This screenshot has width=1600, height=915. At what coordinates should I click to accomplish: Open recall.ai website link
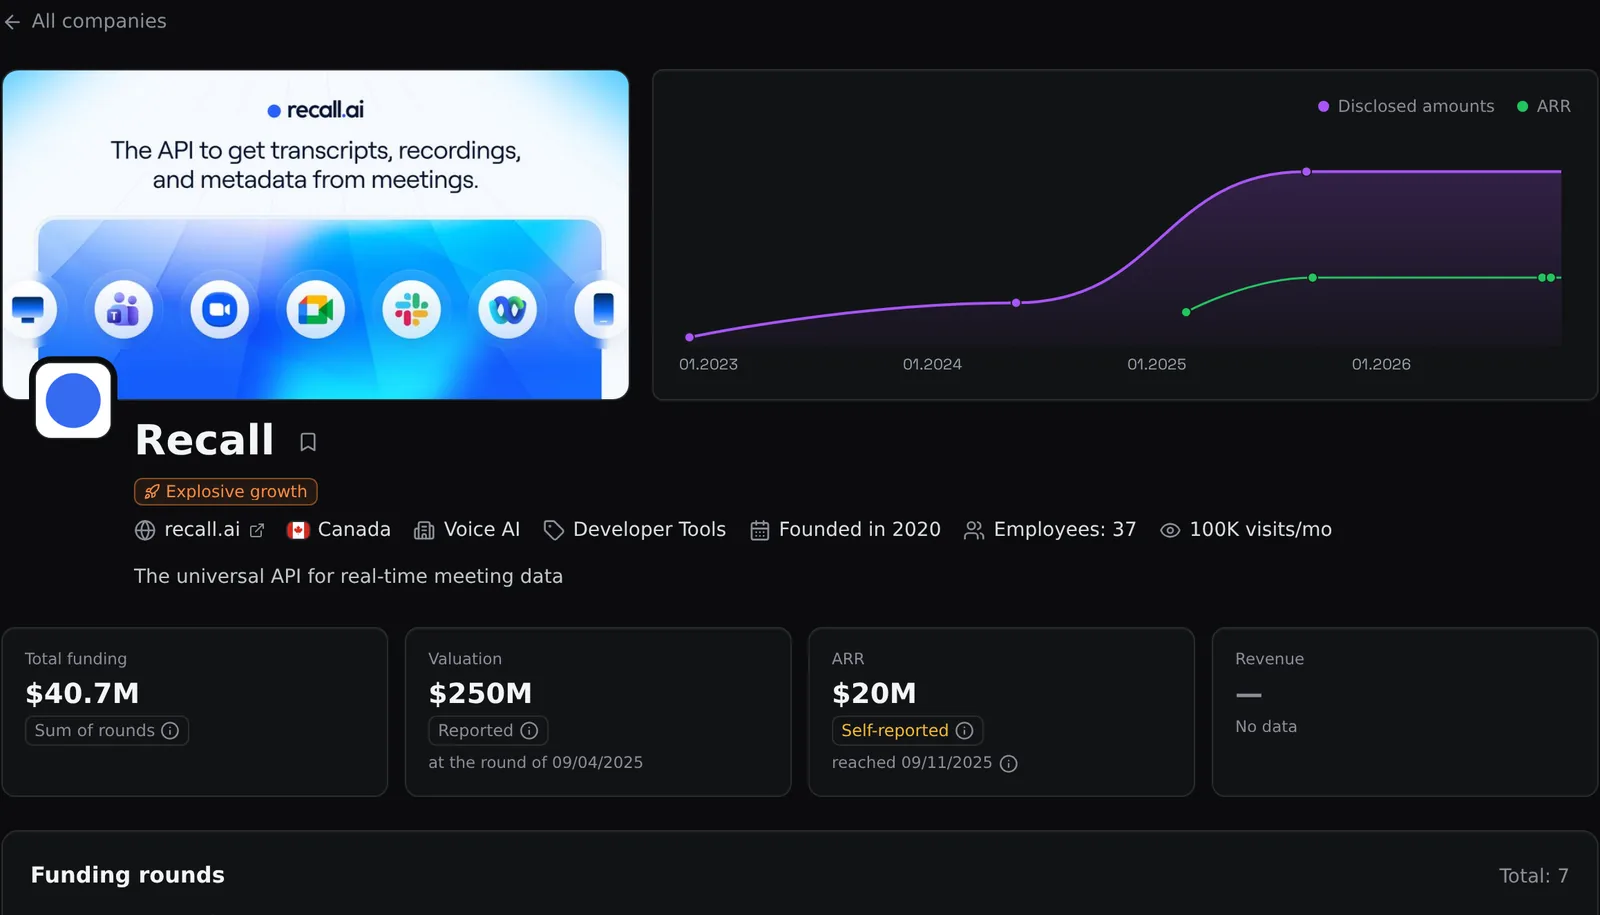[202, 529]
